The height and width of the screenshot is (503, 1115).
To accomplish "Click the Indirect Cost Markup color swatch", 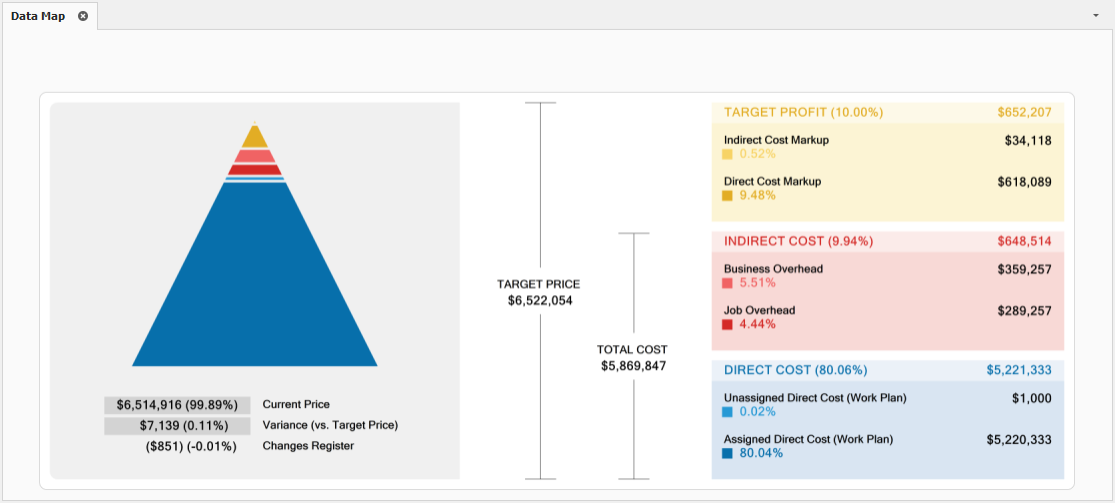I will (727, 155).
